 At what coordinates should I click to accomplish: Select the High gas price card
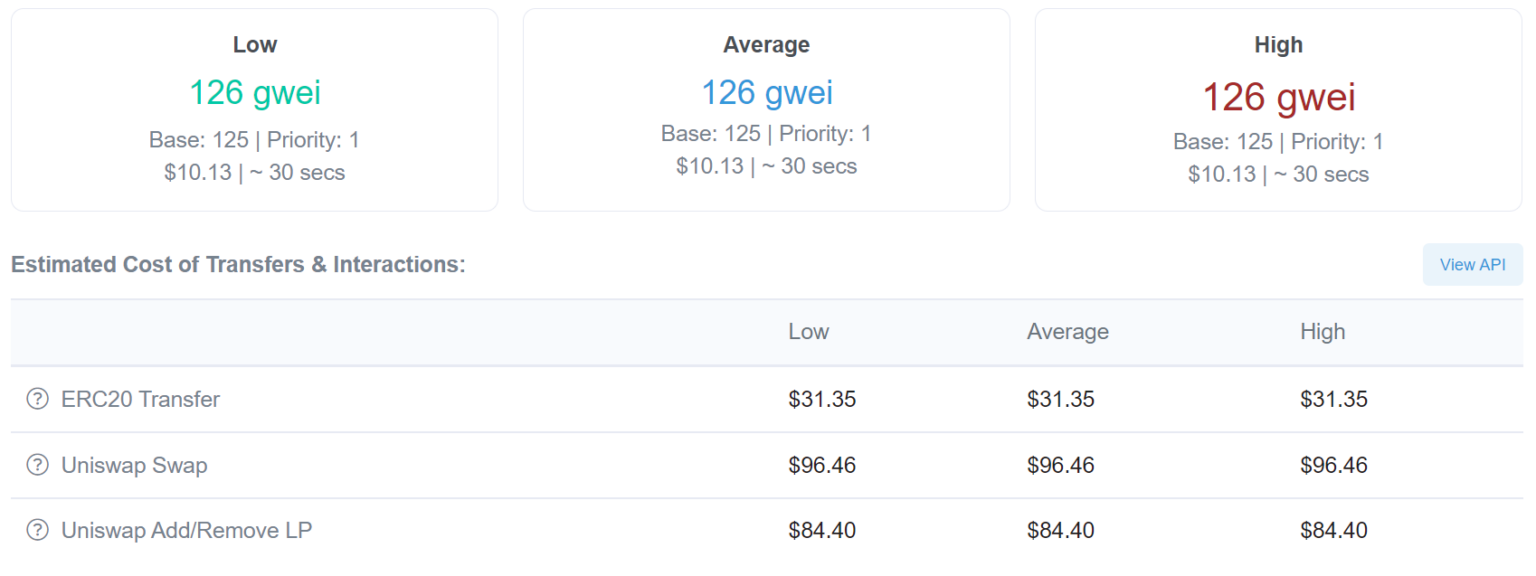coord(1278,110)
